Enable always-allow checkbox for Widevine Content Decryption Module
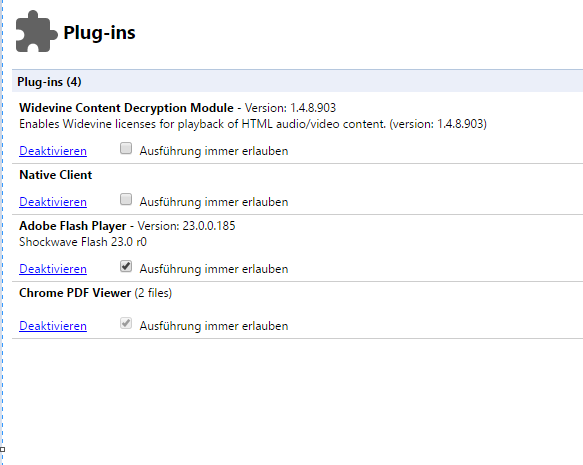 pyautogui.click(x=126, y=148)
